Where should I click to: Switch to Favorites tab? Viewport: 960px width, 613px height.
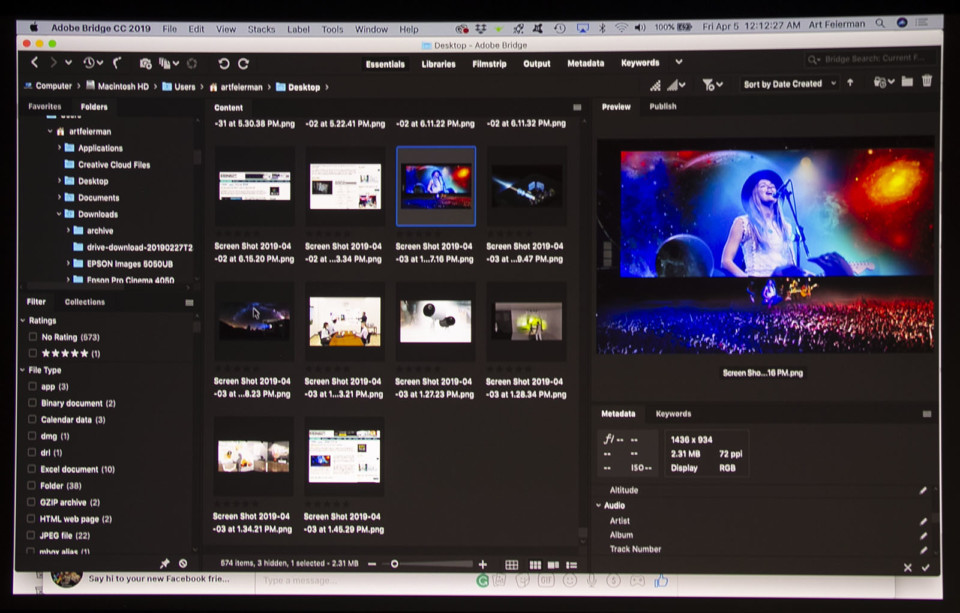(45, 106)
